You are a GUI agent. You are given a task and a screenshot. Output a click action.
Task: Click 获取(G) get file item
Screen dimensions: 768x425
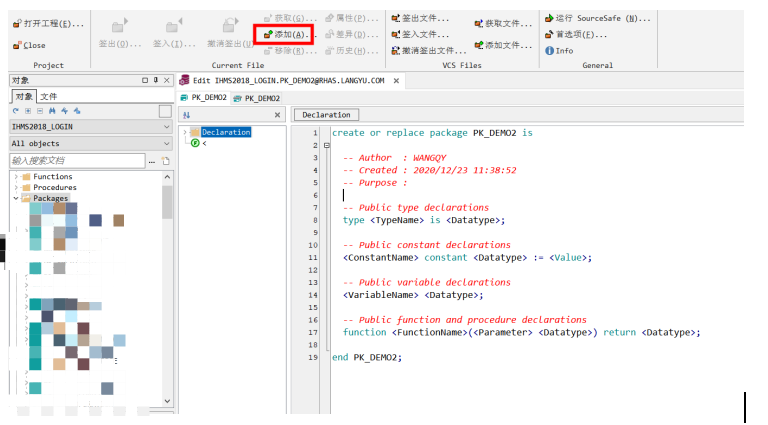[290, 18]
